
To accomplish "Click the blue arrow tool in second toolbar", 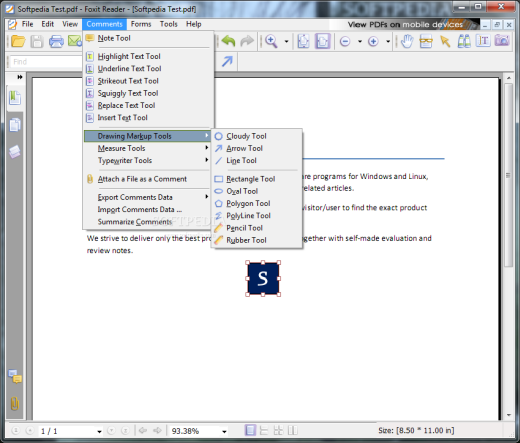I will tap(227, 61).
